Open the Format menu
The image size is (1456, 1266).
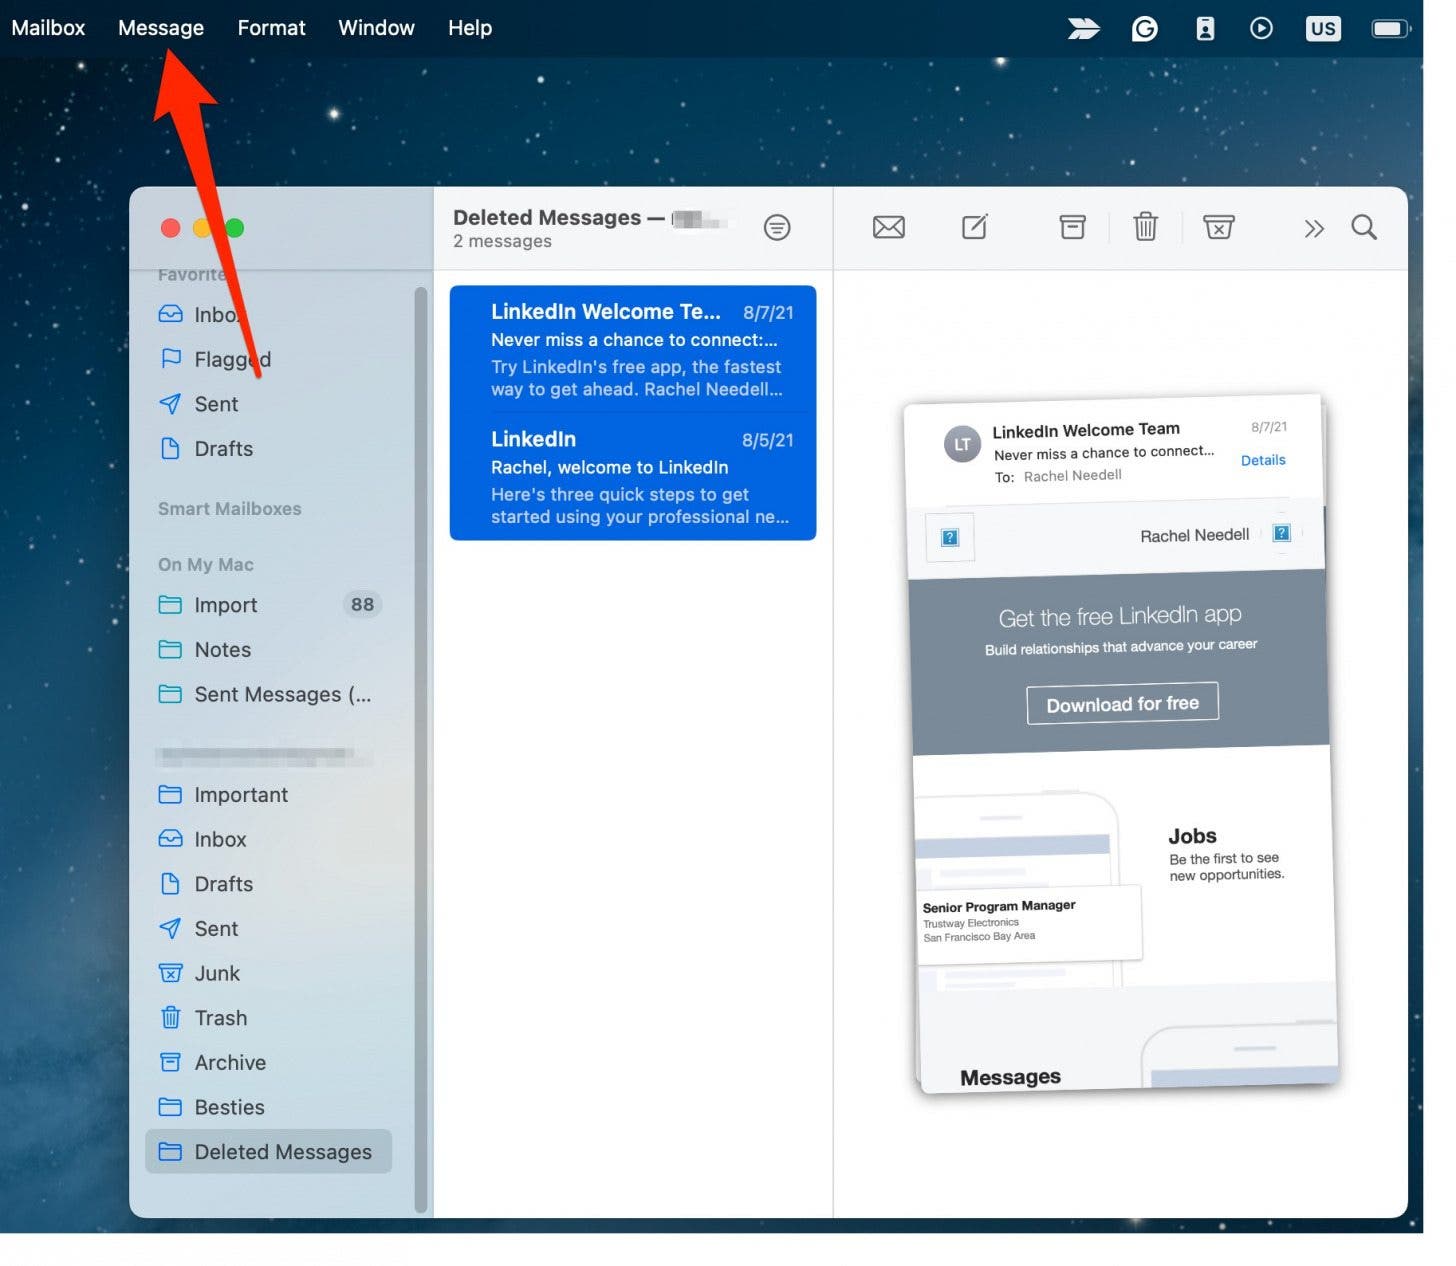click(271, 28)
